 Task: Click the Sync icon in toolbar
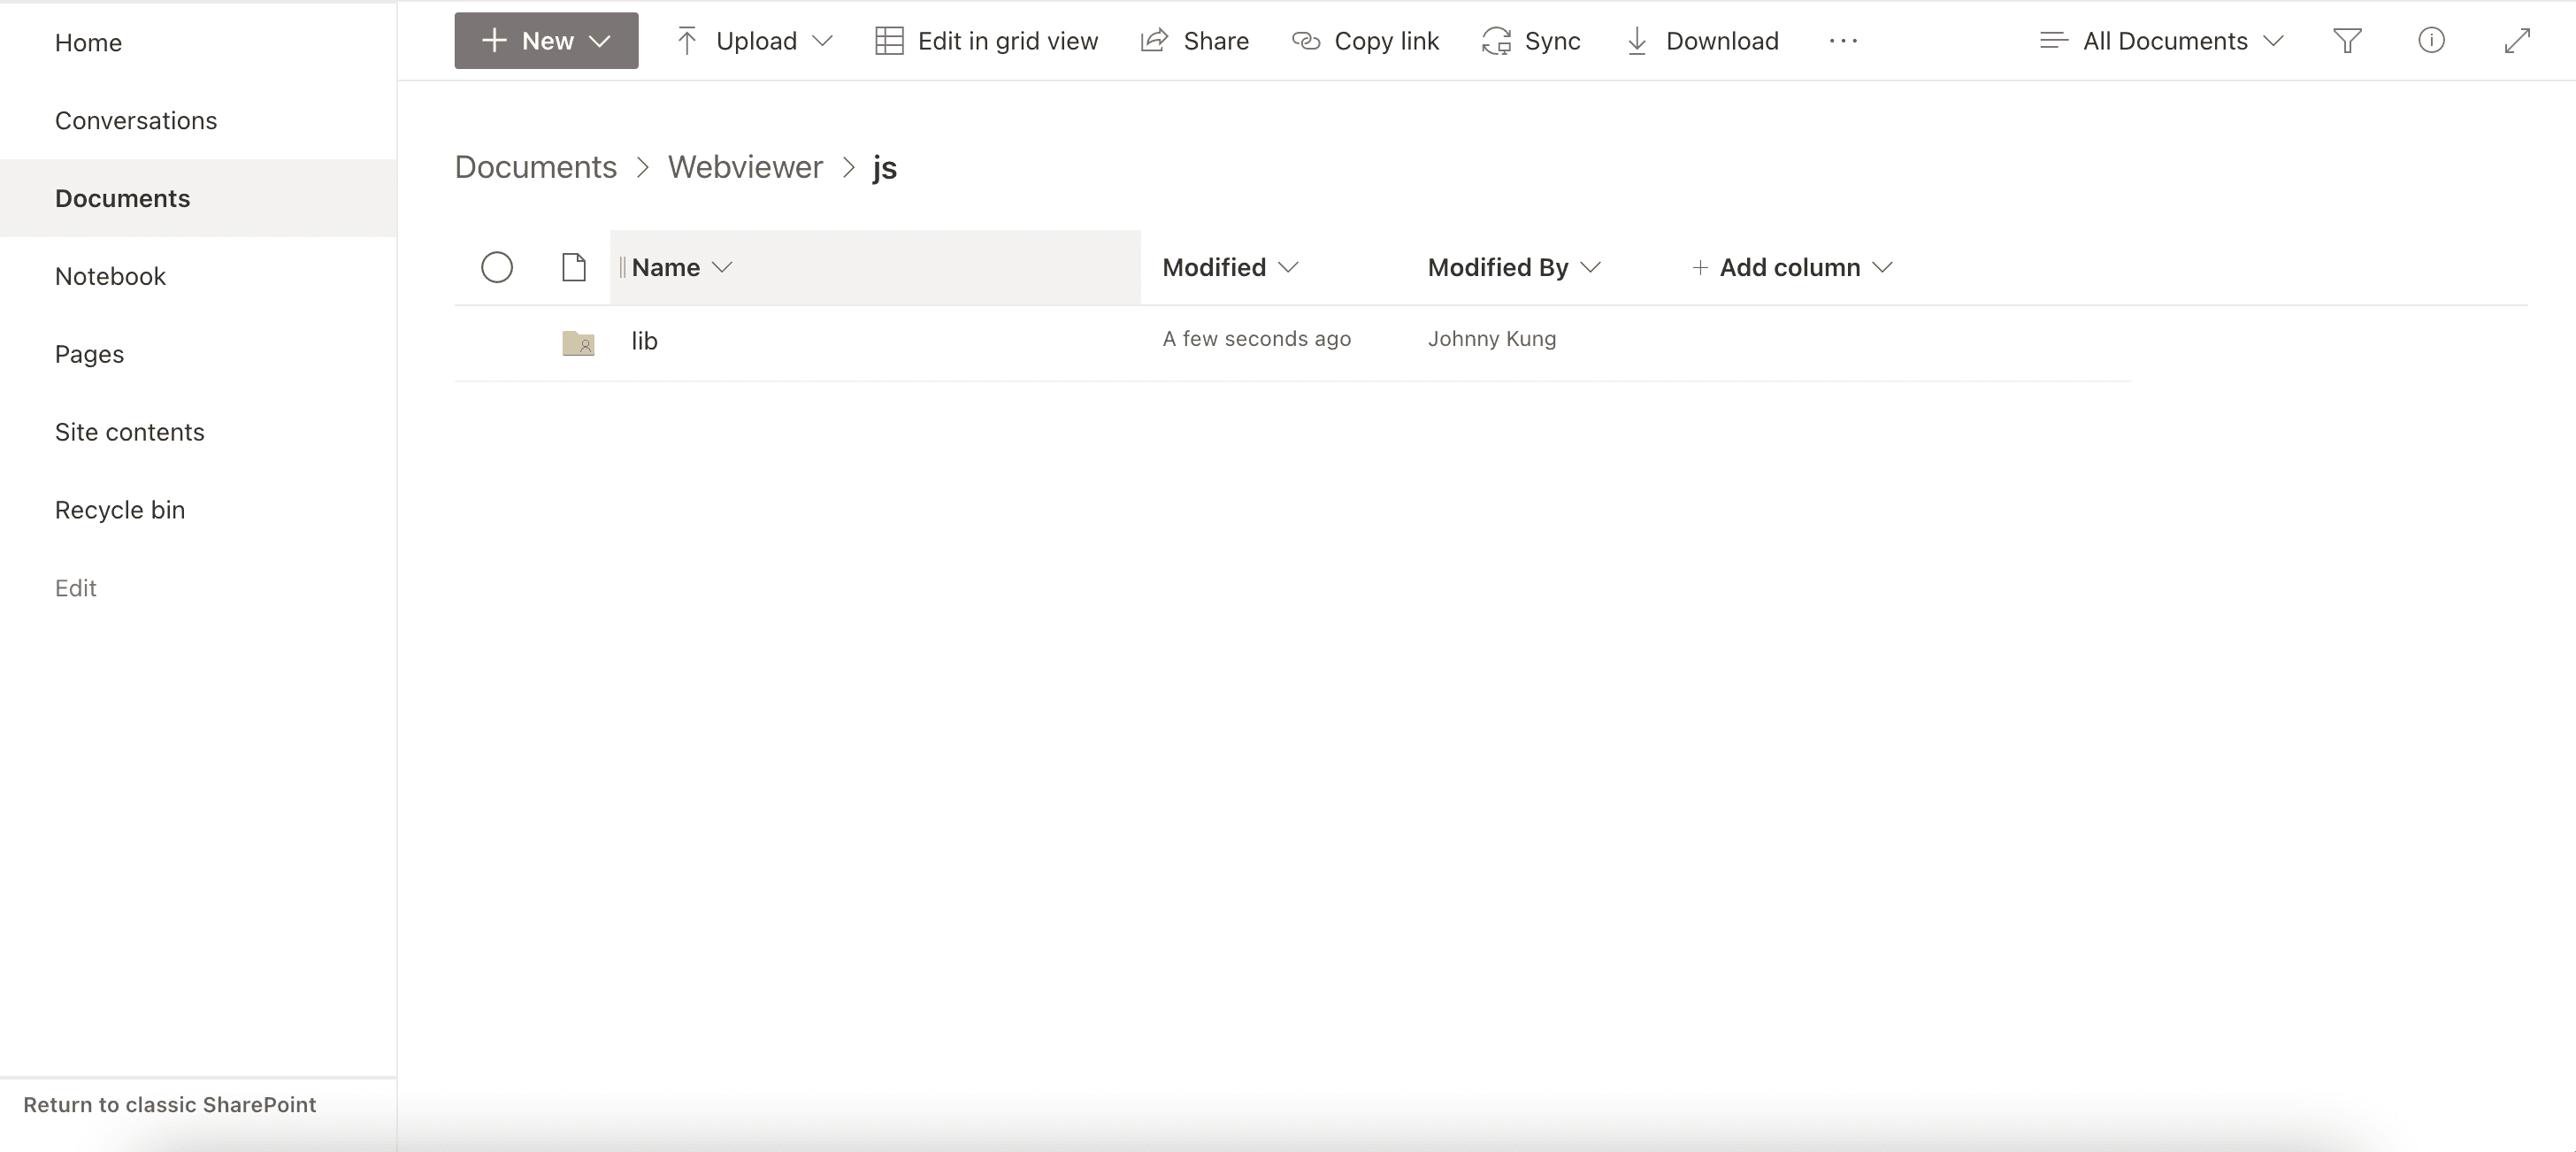(x=1496, y=41)
